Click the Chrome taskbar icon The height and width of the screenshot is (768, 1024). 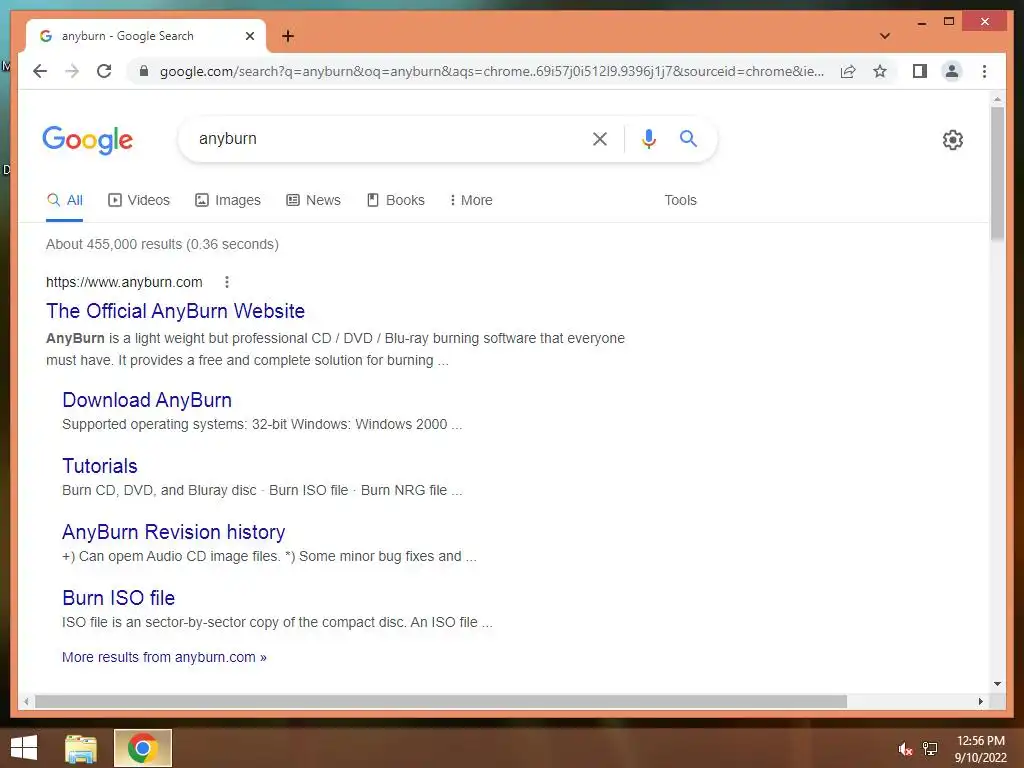[143, 748]
